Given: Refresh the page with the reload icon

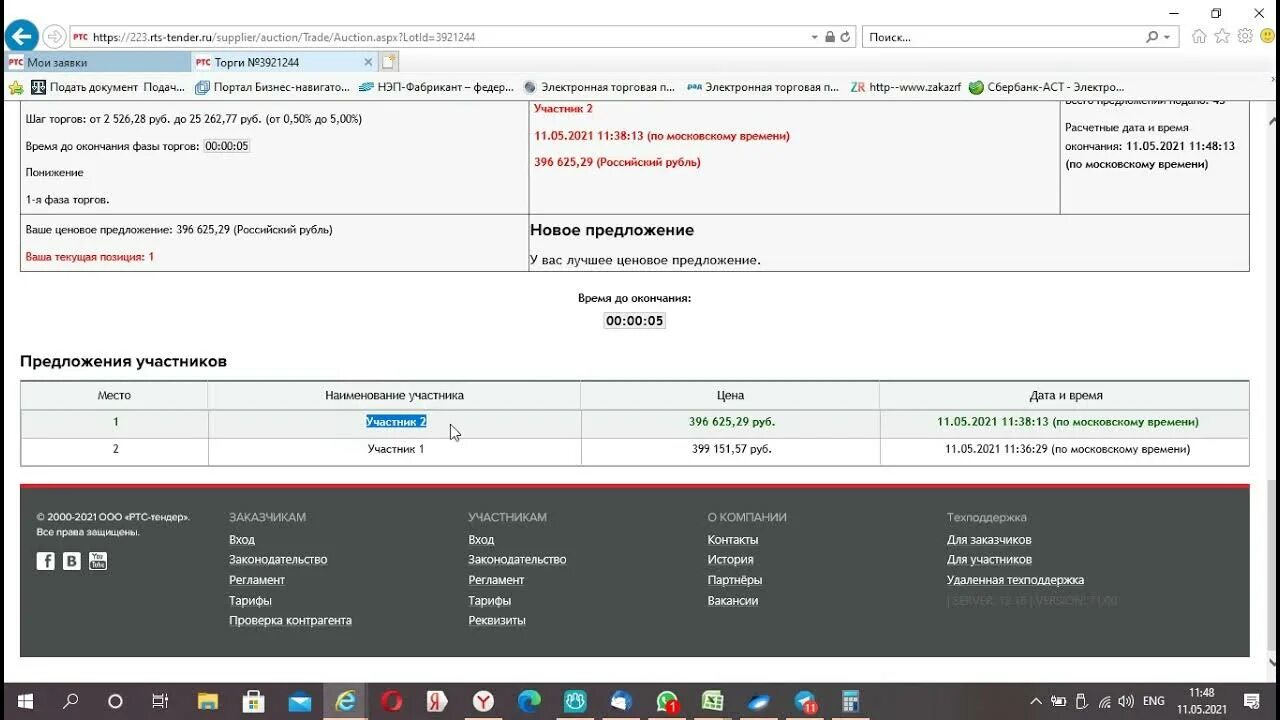Looking at the screenshot, I should point(846,37).
